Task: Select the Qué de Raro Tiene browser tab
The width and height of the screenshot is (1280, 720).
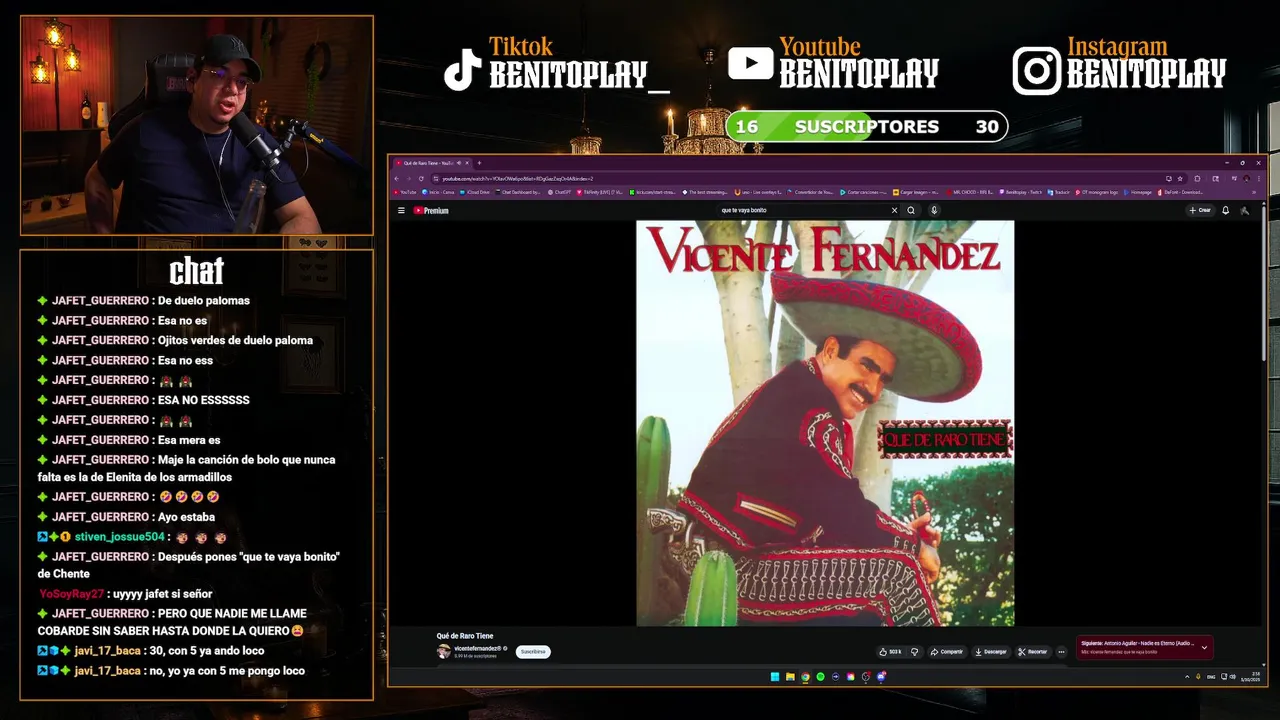Action: point(432,163)
